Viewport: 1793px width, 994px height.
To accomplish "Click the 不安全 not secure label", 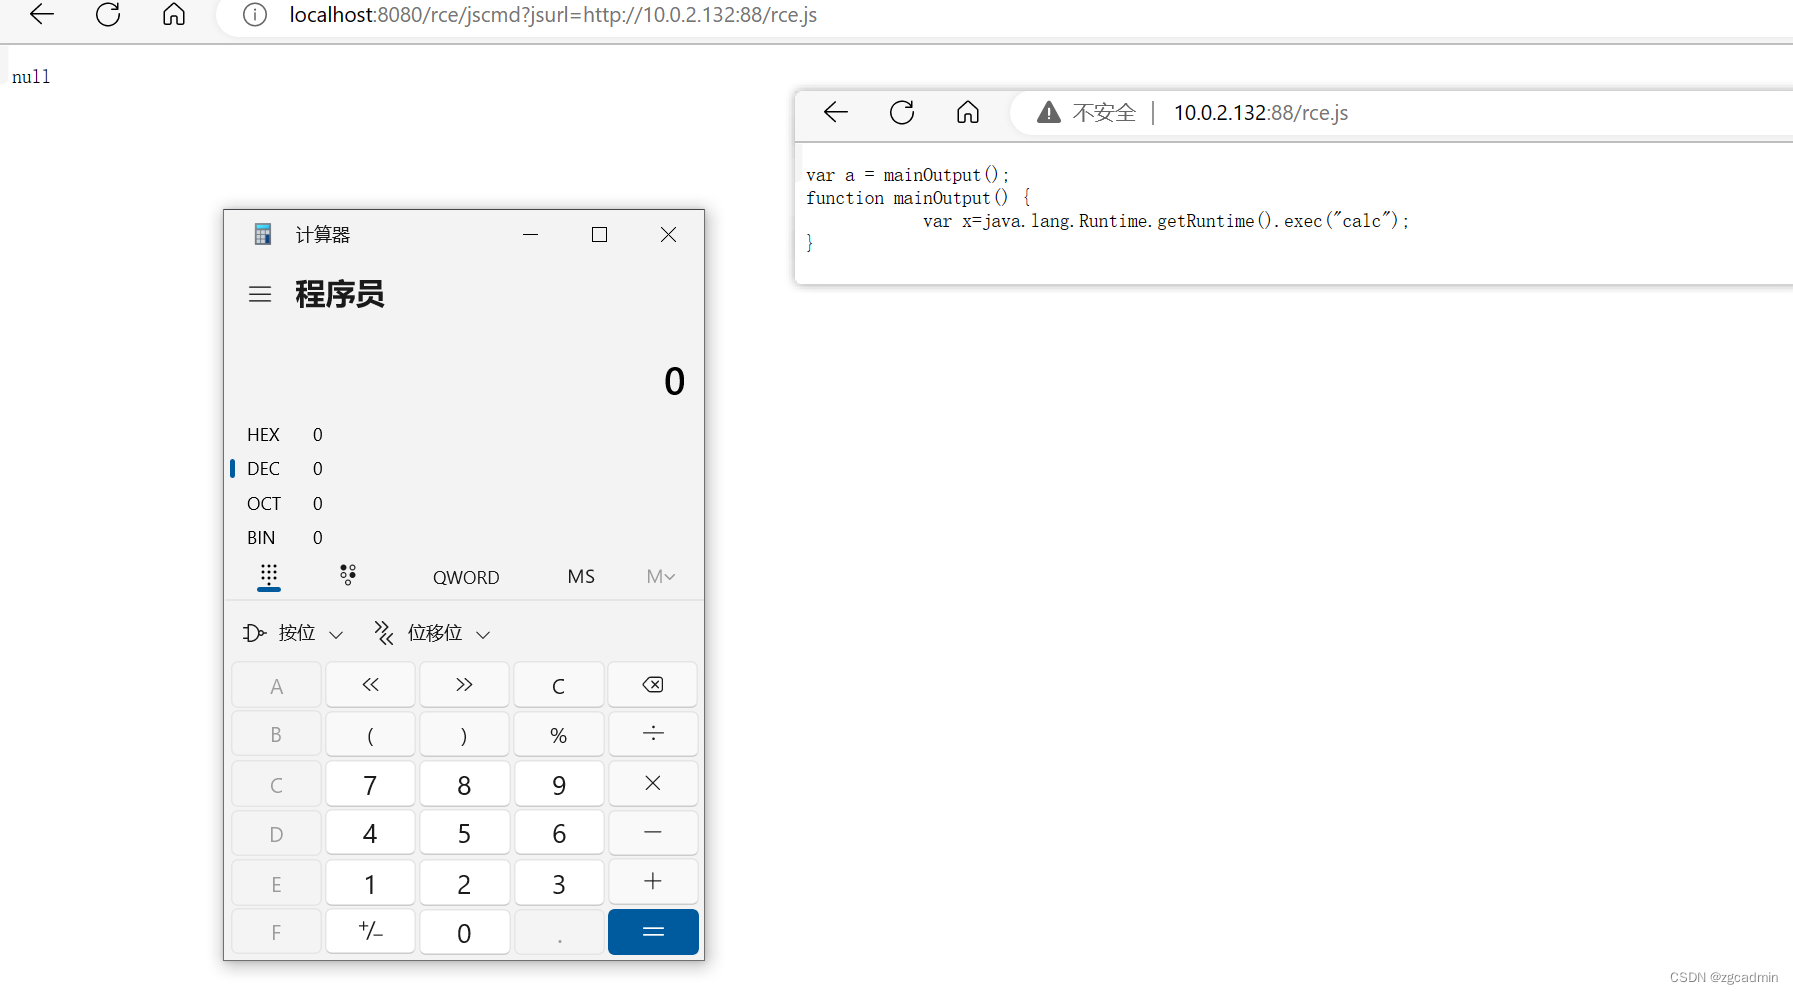I will point(1104,112).
